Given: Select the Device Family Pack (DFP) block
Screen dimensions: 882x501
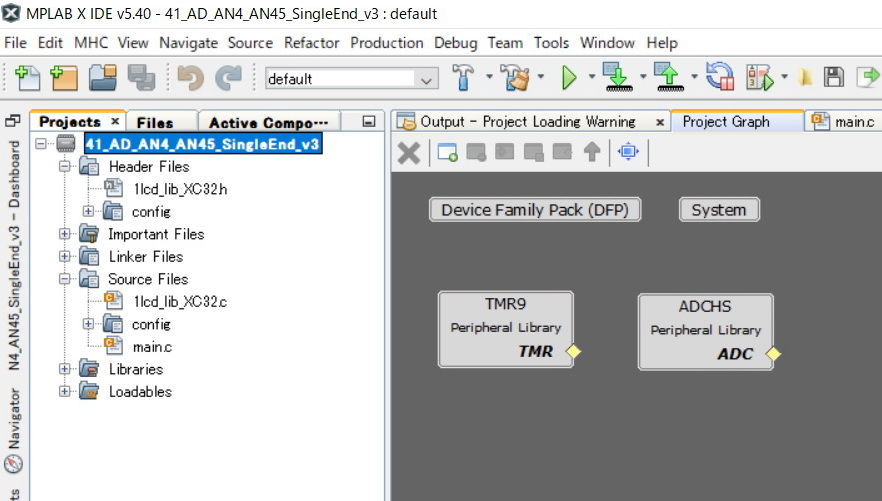Looking at the screenshot, I should 535,210.
